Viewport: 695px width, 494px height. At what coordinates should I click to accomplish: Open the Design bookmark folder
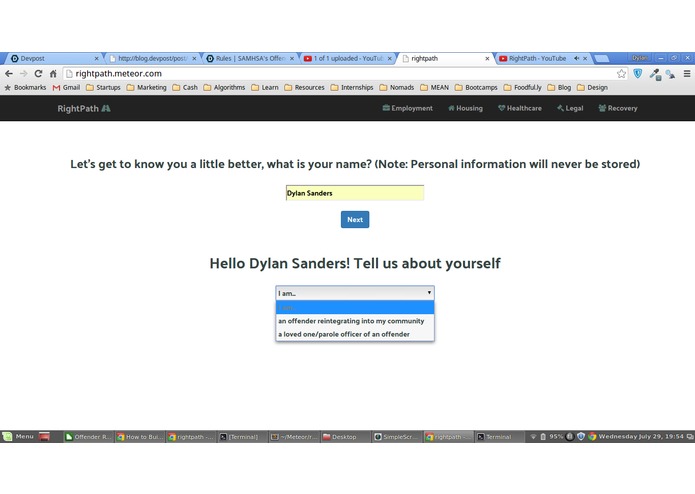pyautogui.click(x=592, y=88)
